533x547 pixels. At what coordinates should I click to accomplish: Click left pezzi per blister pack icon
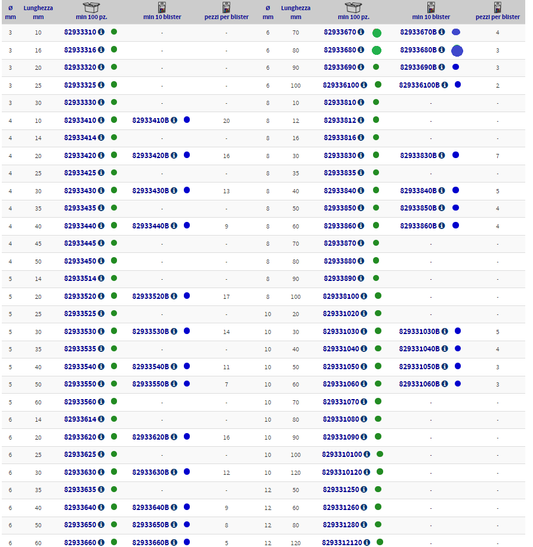click(226, 7)
